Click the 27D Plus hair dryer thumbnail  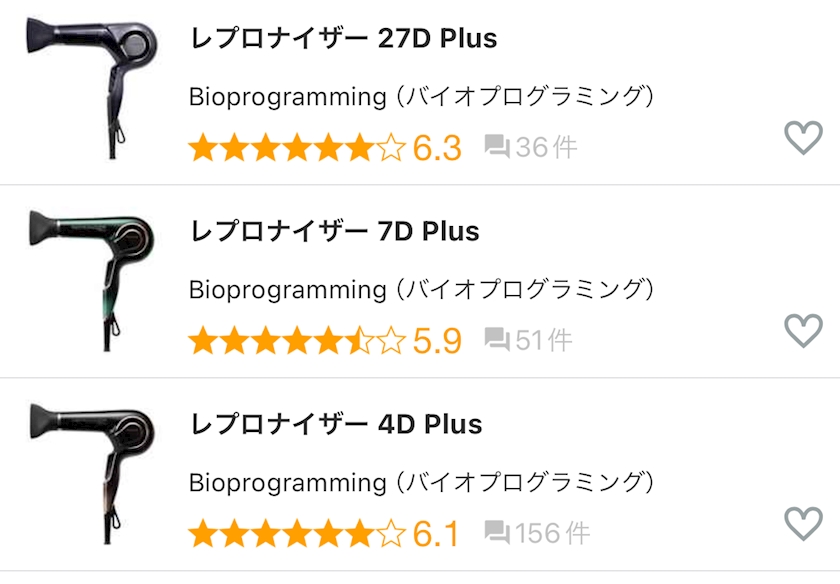point(91,88)
